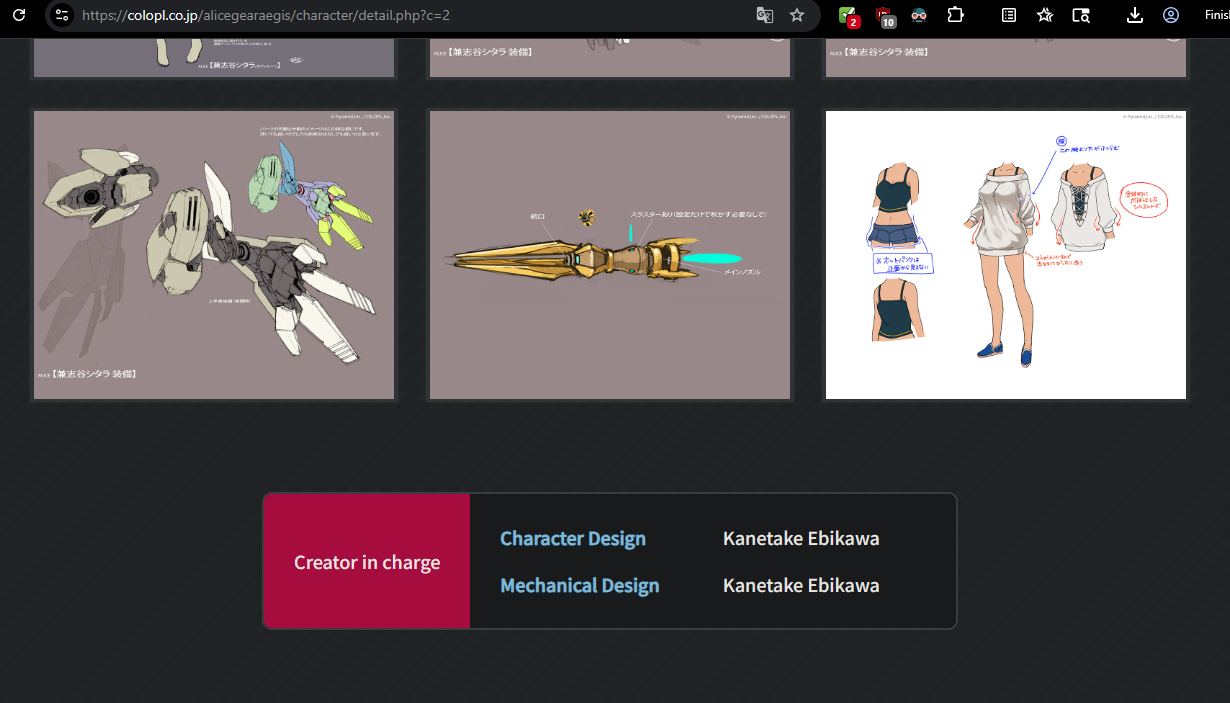The width and height of the screenshot is (1230, 703).
Task: Reload the page with the refresh icon
Action: pyautogui.click(x=18, y=15)
